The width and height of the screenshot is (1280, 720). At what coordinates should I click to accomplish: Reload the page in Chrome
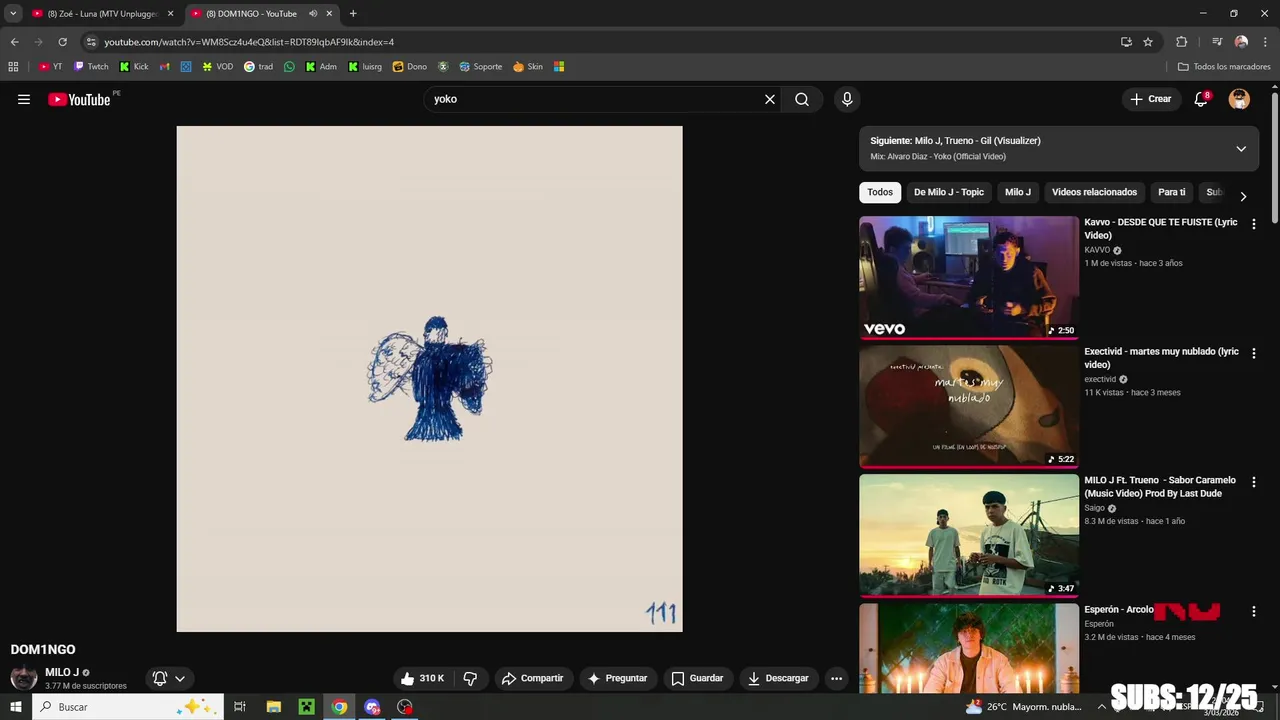(62, 42)
